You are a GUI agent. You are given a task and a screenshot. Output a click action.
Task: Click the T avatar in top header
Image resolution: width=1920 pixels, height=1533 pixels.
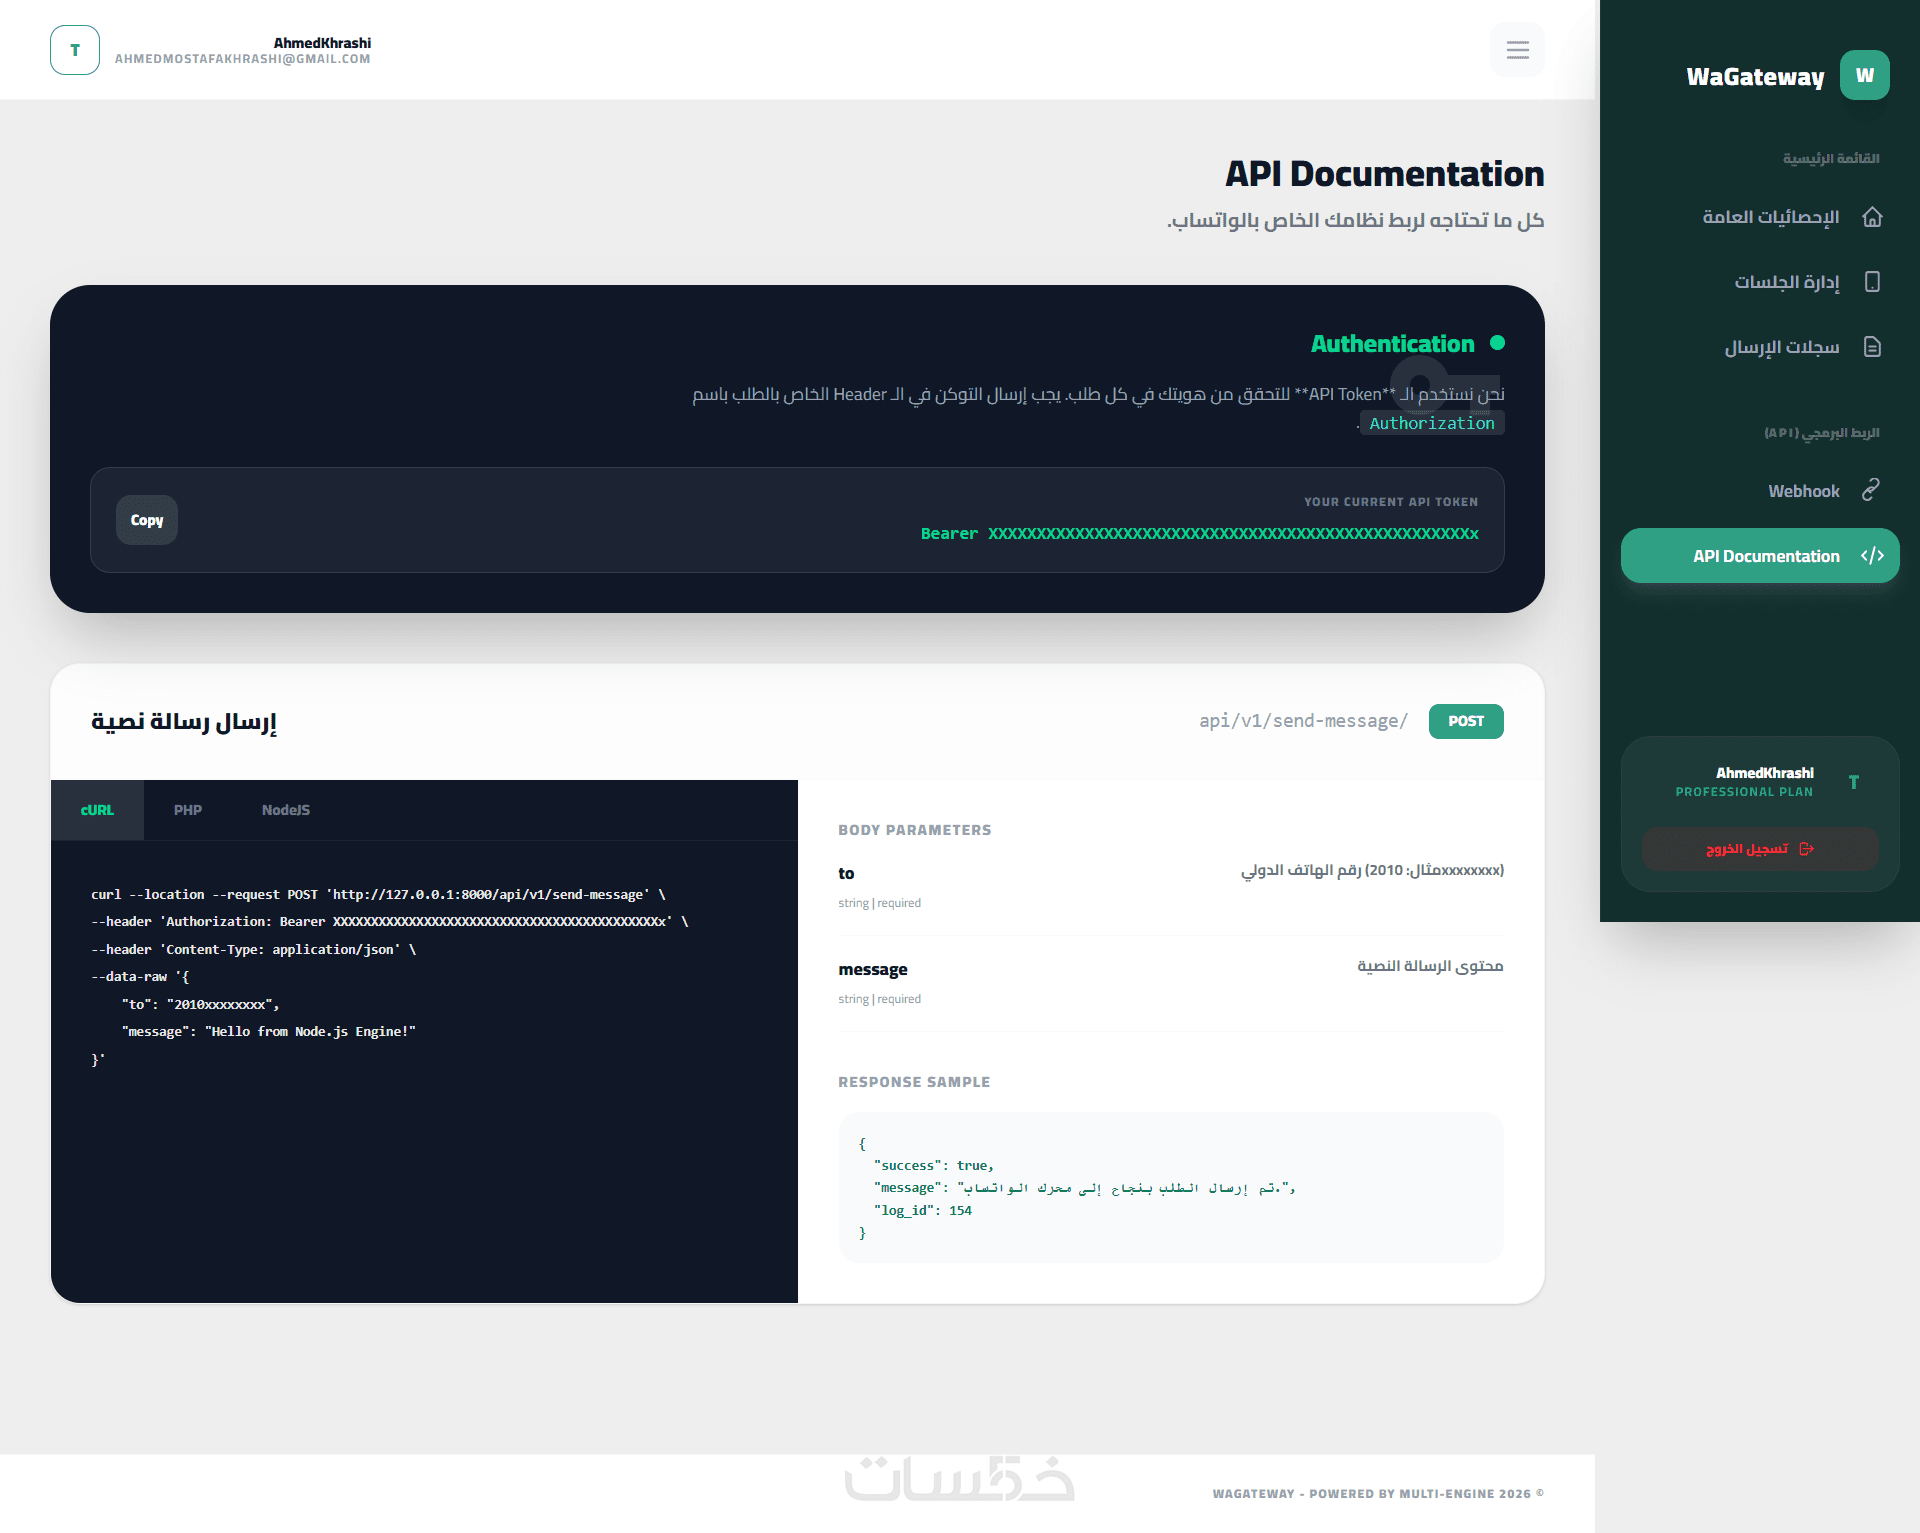[75, 50]
